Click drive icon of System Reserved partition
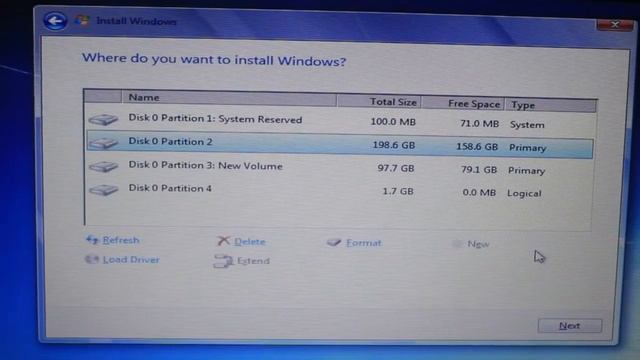640x360 pixels. (103, 120)
